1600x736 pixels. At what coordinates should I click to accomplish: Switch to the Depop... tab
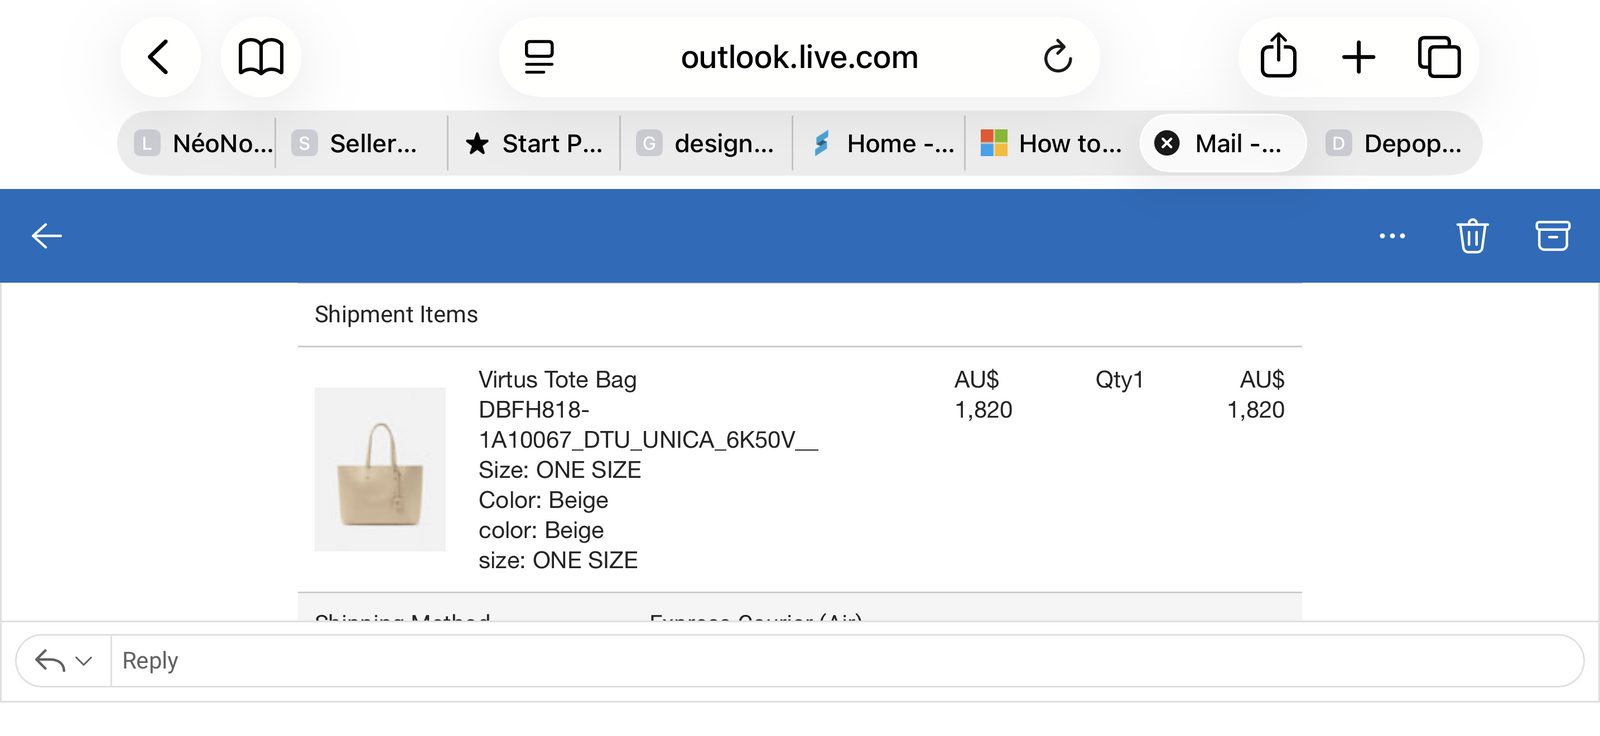coord(1396,144)
